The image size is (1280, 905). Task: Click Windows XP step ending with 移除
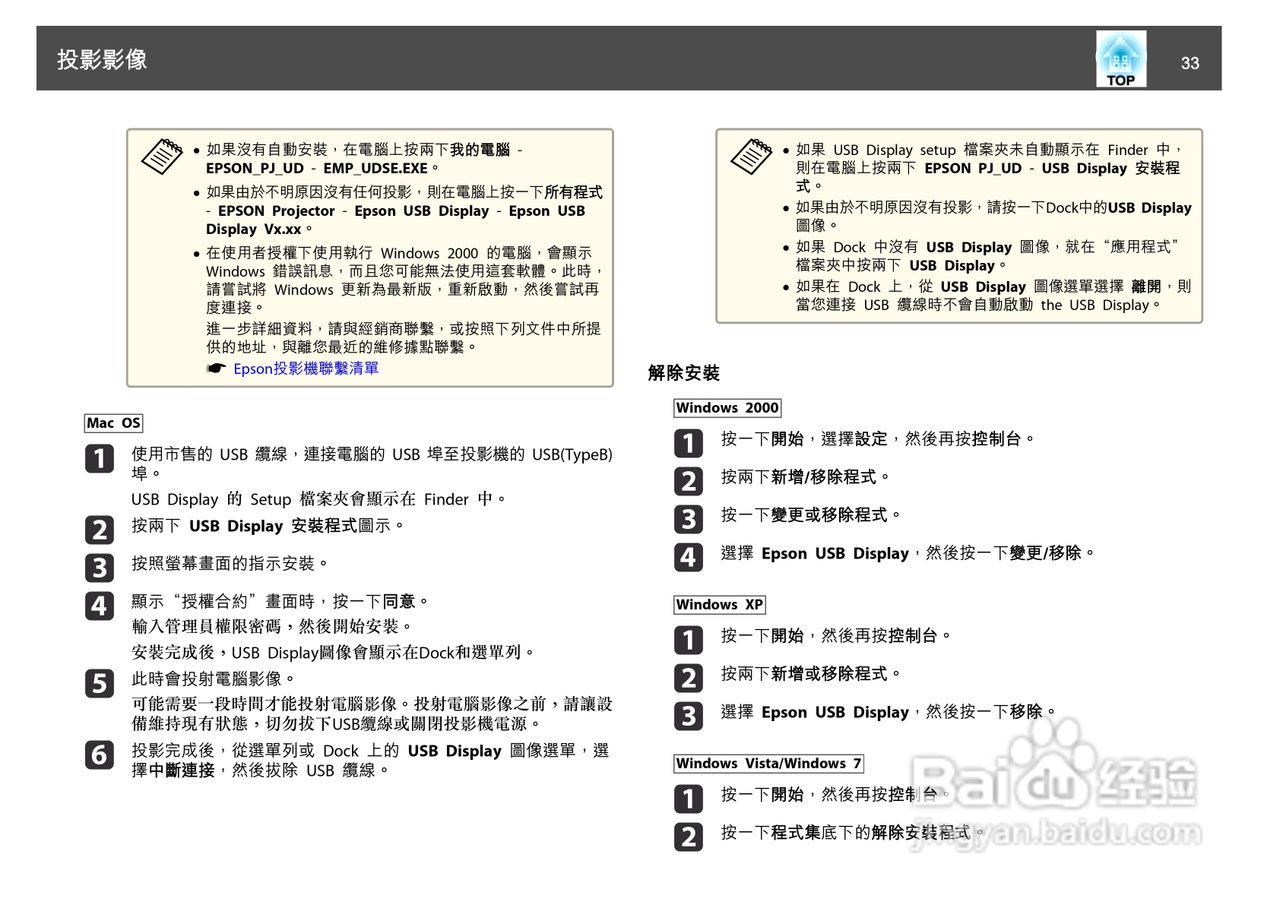889,712
